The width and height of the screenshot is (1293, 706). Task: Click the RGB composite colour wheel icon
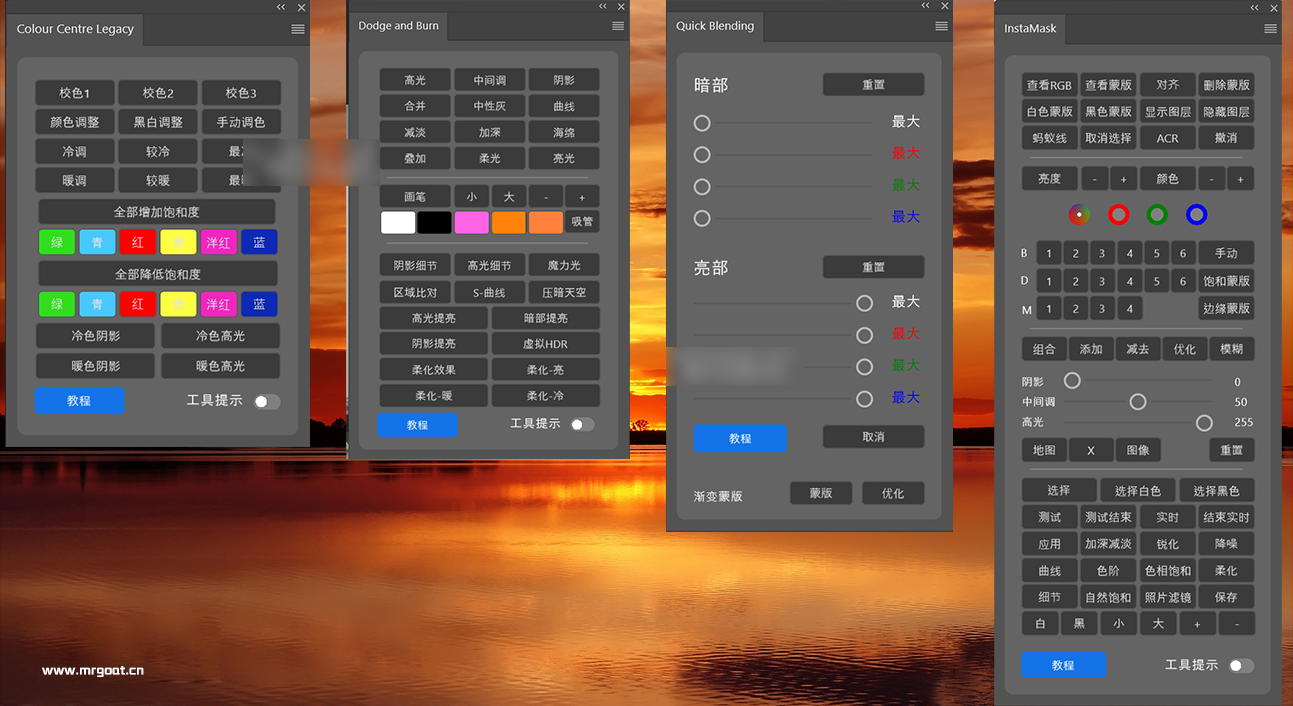tap(1079, 214)
